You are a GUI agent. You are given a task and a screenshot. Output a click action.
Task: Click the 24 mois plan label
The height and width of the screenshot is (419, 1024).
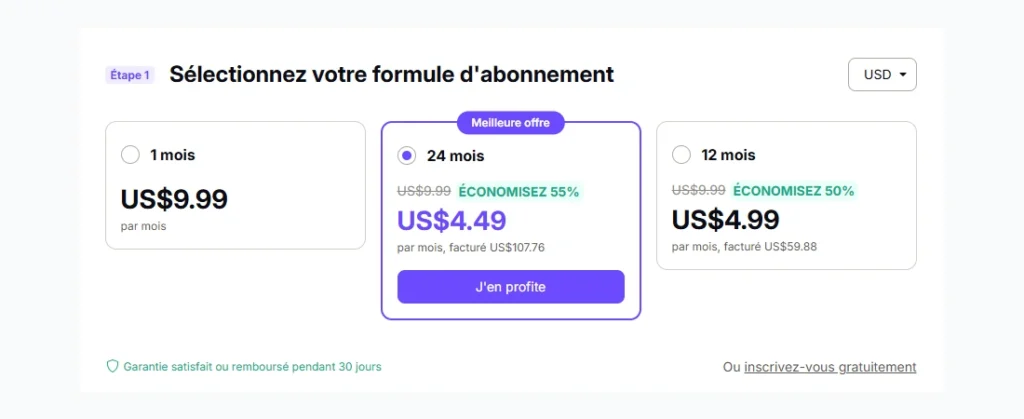(x=456, y=156)
